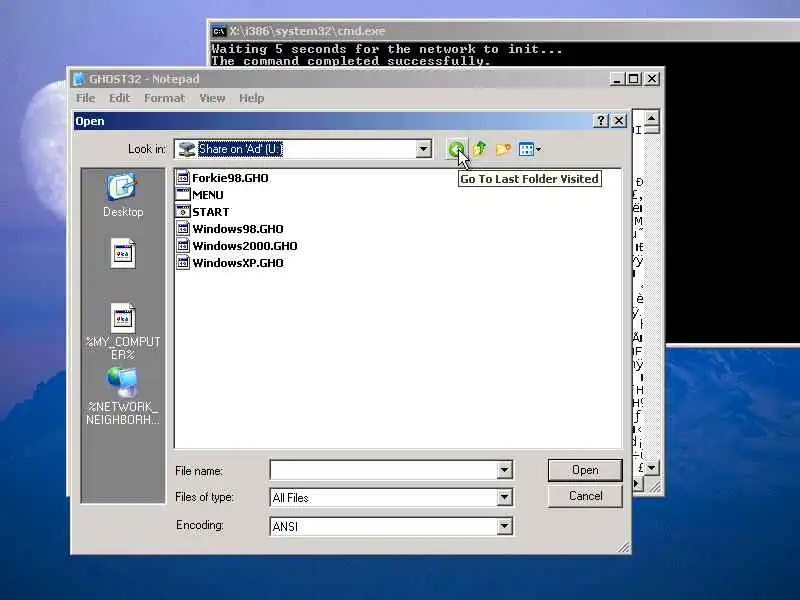800x600 pixels.
Task: Click the Desktop shortcut in places bar
Action: (123, 195)
